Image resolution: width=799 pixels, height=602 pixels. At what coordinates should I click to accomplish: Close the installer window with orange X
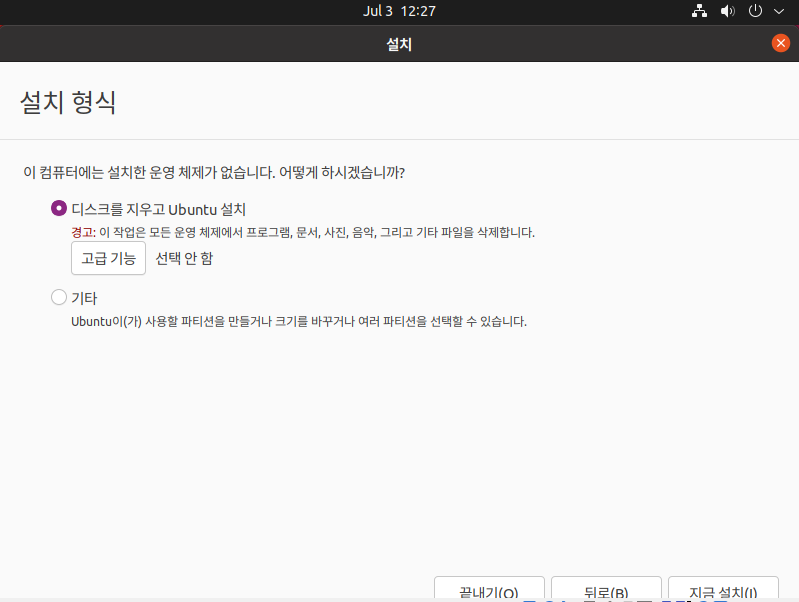point(781,43)
